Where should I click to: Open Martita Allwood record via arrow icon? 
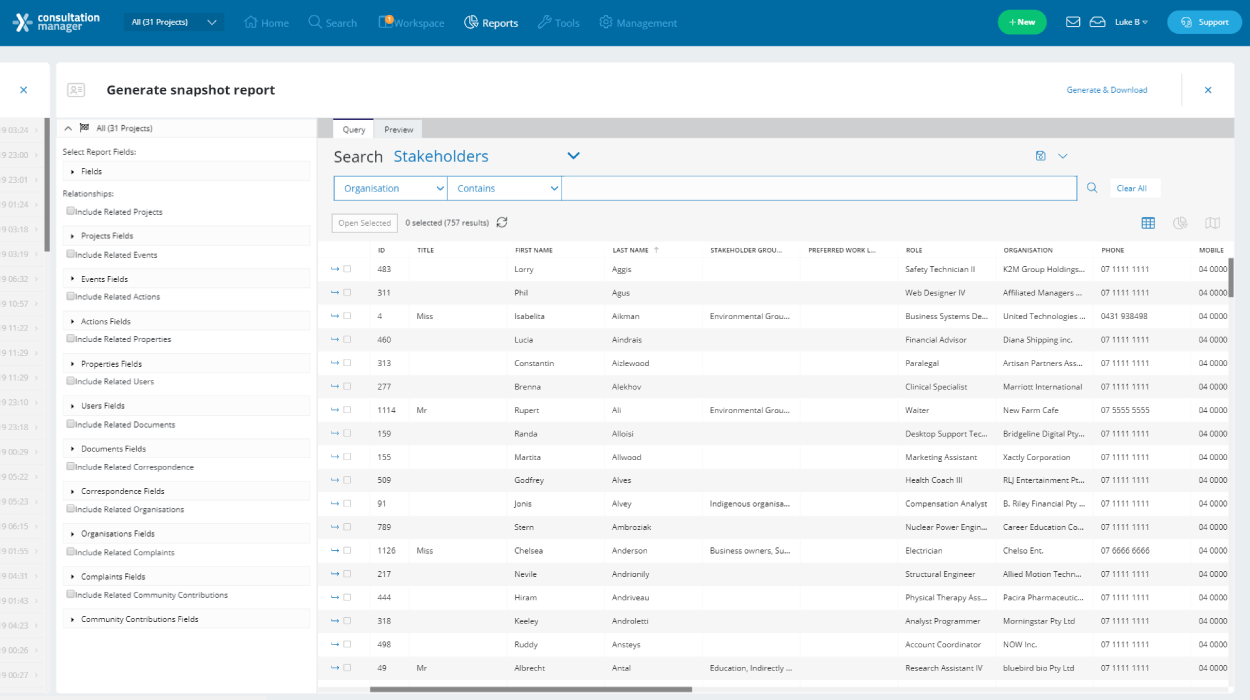pyautogui.click(x=335, y=457)
